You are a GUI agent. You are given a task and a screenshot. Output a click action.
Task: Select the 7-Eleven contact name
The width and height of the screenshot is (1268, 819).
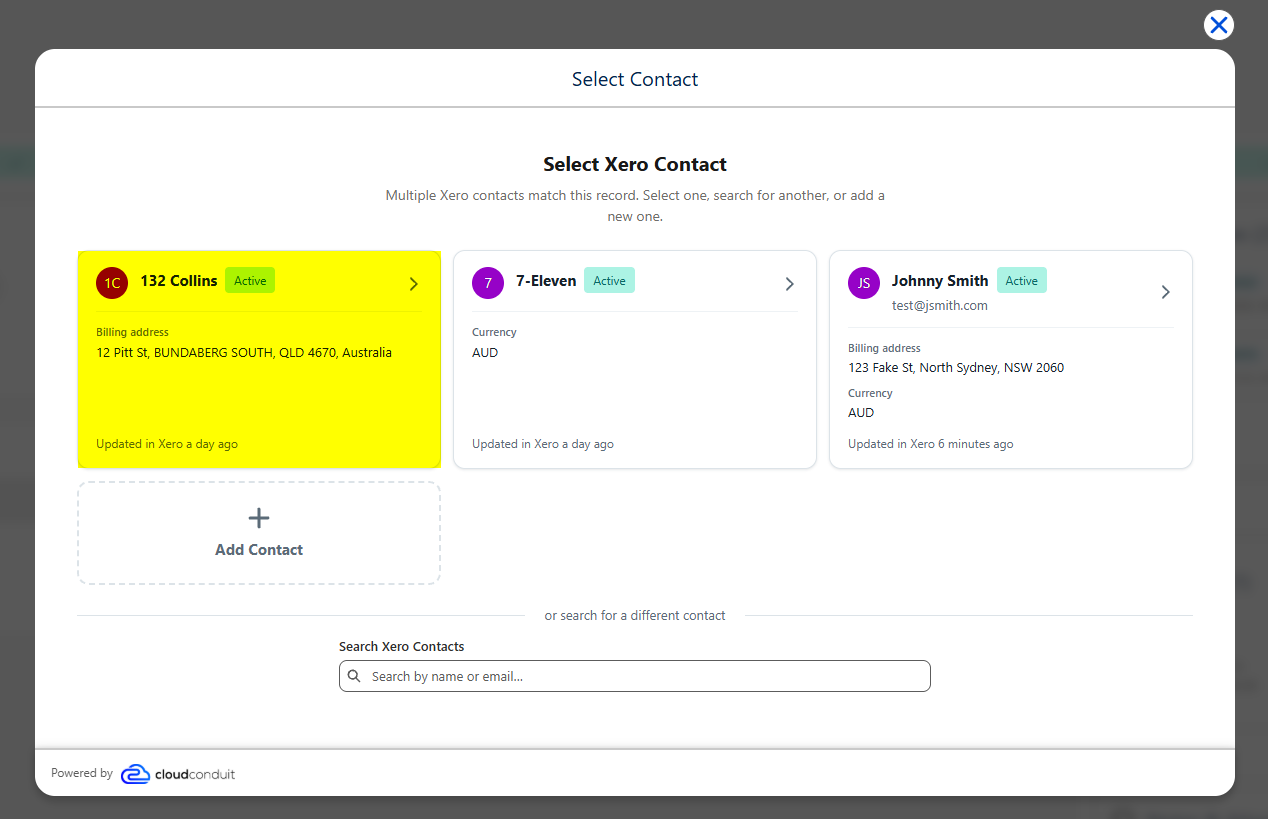(x=546, y=281)
